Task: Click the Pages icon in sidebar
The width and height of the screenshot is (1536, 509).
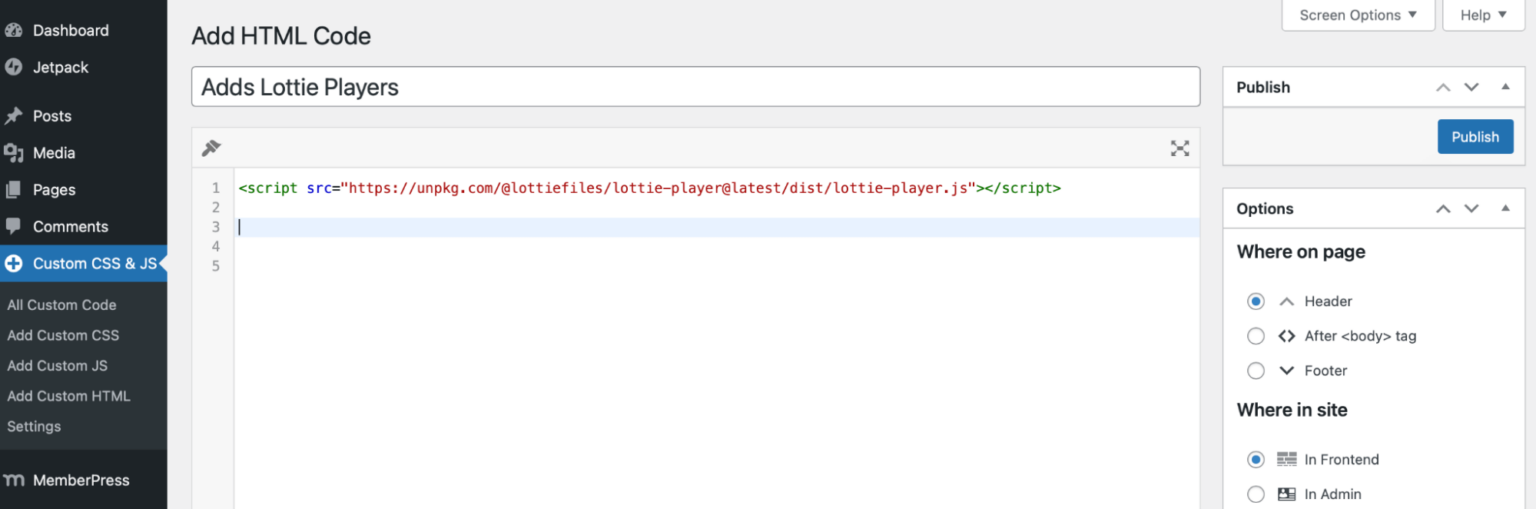Action: tap(14, 190)
